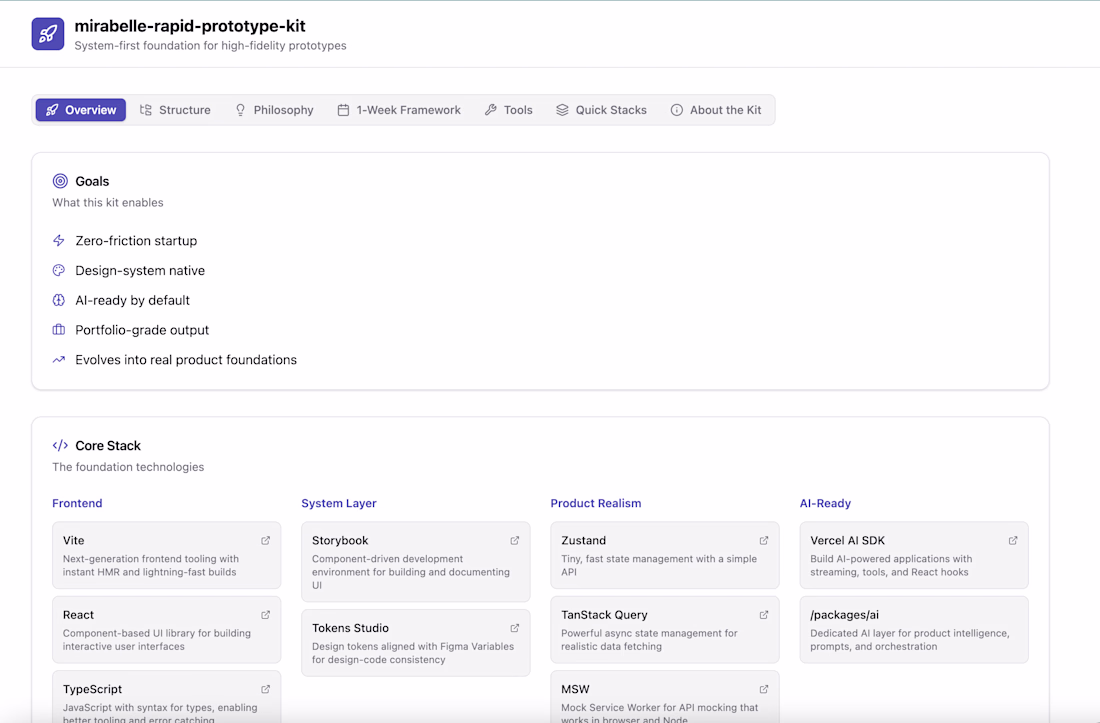Image resolution: width=1100 pixels, height=723 pixels.
Task: Switch to the Structure tab
Action: (x=175, y=110)
